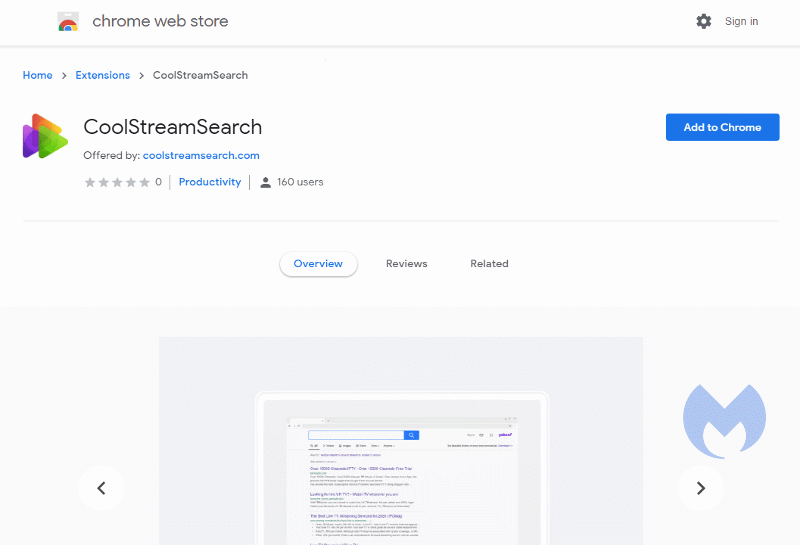Screen dimensions: 800x545
Task: Show the next screenshot with right arrow
Action: click(x=701, y=488)
